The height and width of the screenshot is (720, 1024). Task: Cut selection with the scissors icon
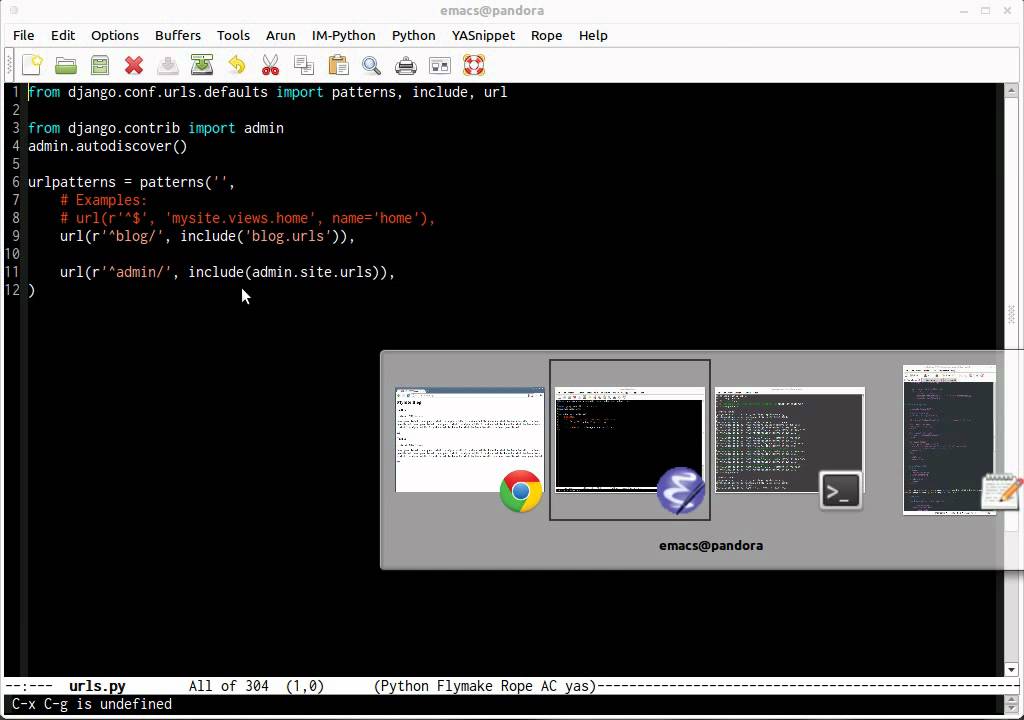point(270,65)
